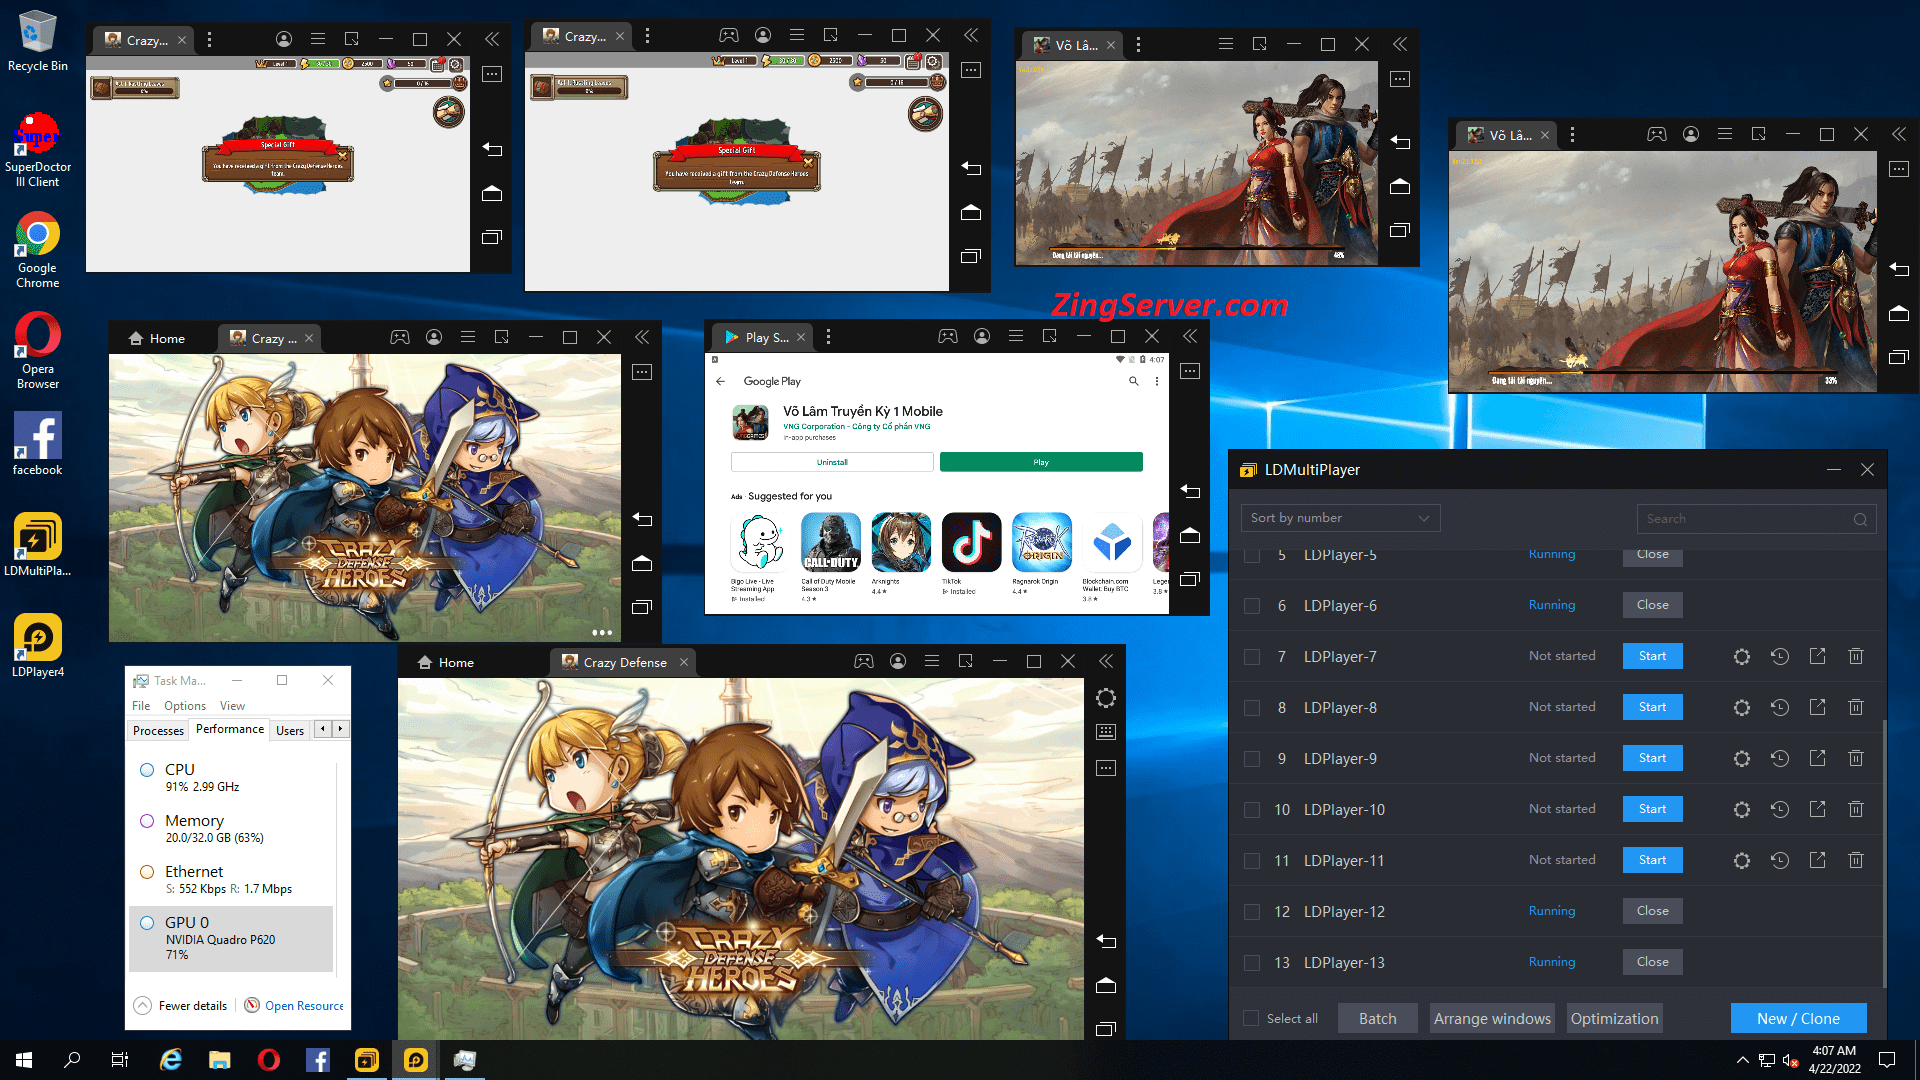
Task: Check the LDPlayer-11 checkbox
Action: pos(1251,861)
